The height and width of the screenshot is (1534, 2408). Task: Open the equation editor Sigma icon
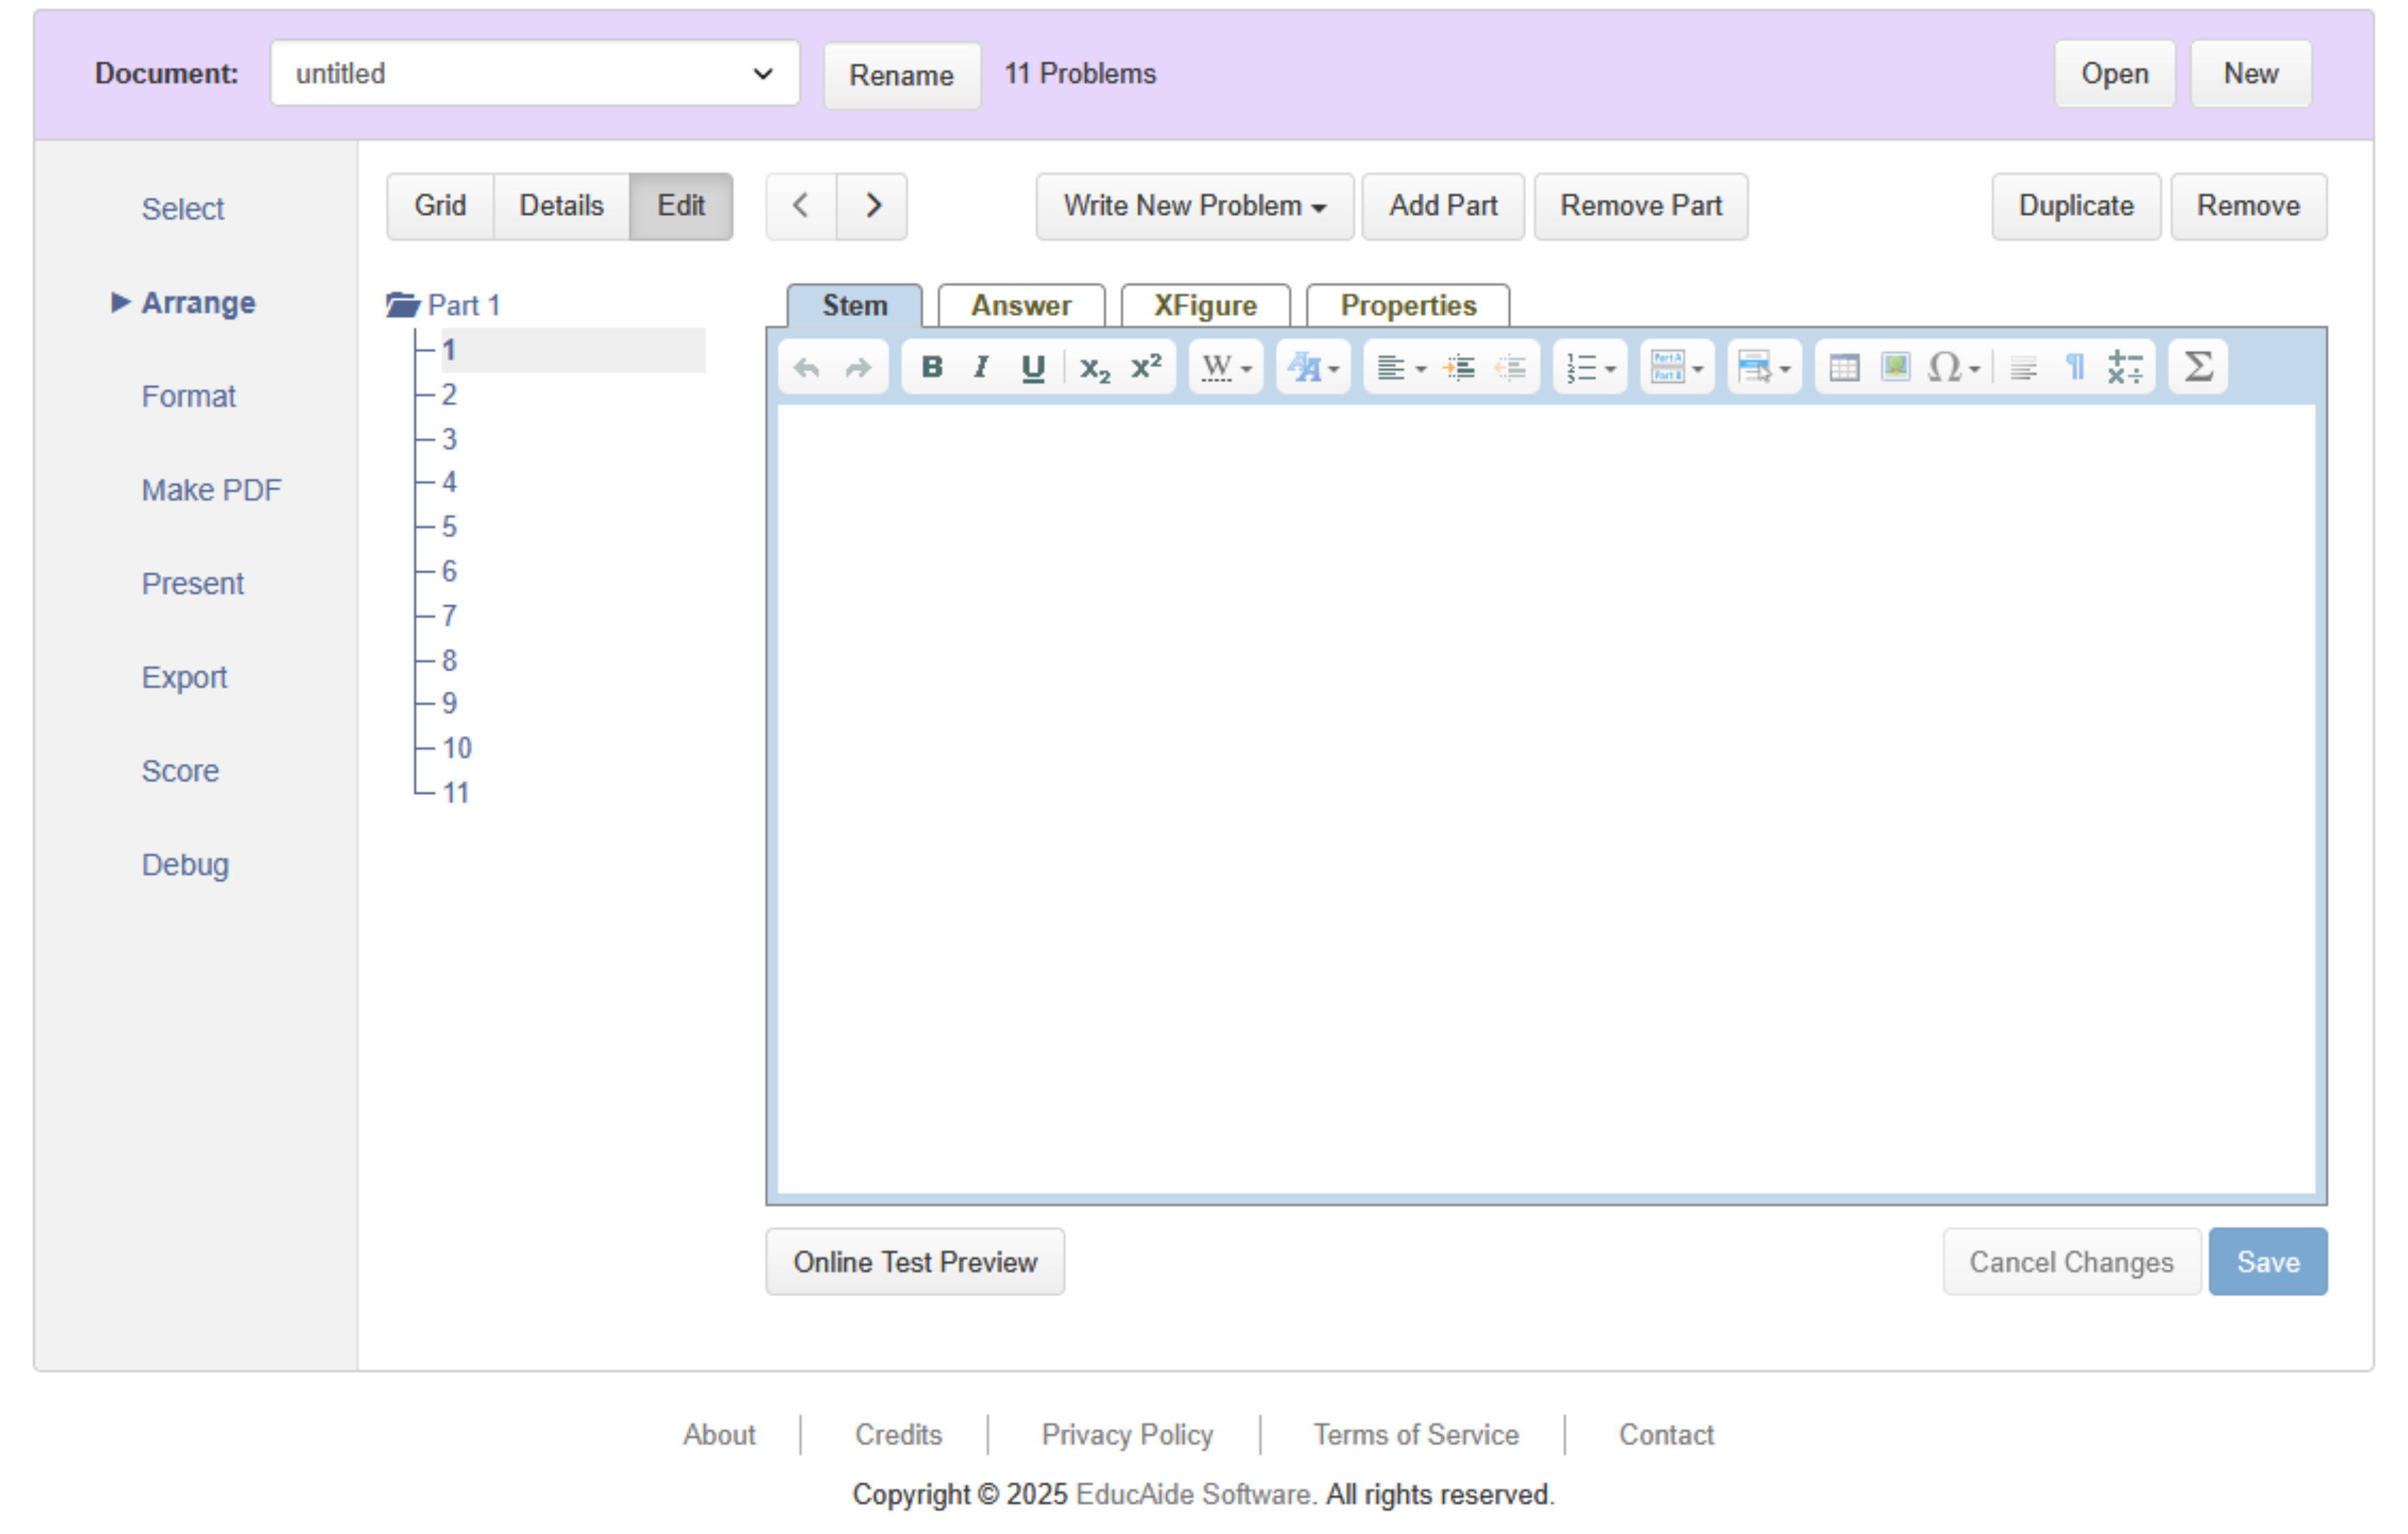(x=2199, y=368)
